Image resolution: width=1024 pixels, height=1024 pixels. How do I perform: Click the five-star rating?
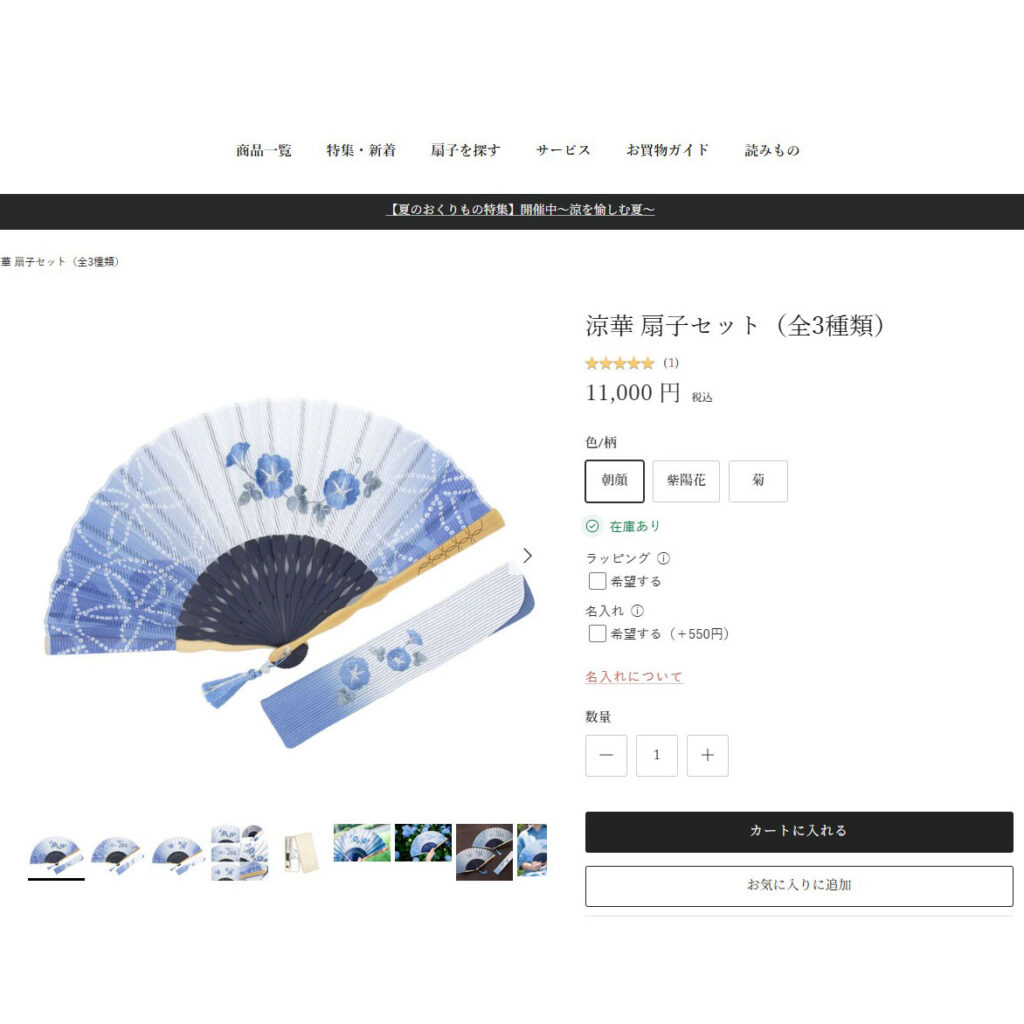(619, 363)
